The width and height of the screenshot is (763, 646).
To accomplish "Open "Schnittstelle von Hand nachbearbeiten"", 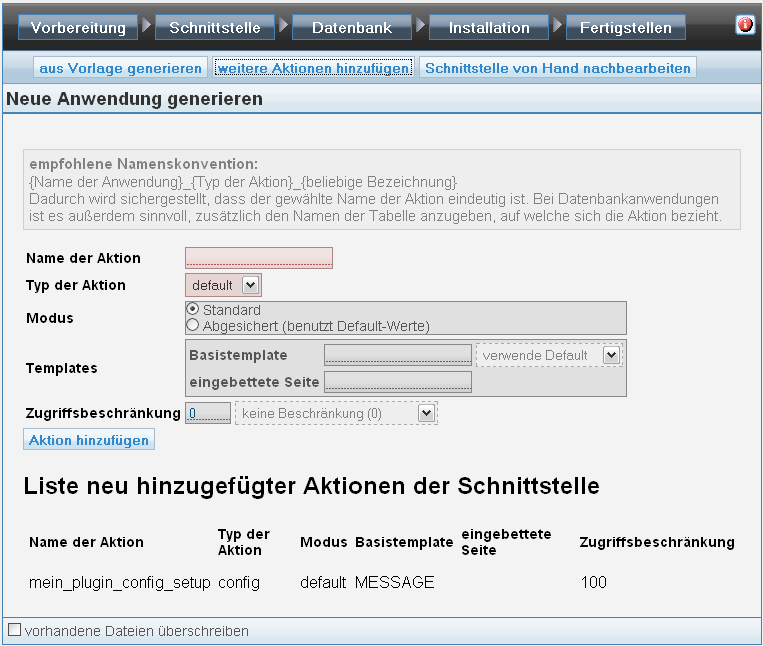I will (x=558, y=68).
